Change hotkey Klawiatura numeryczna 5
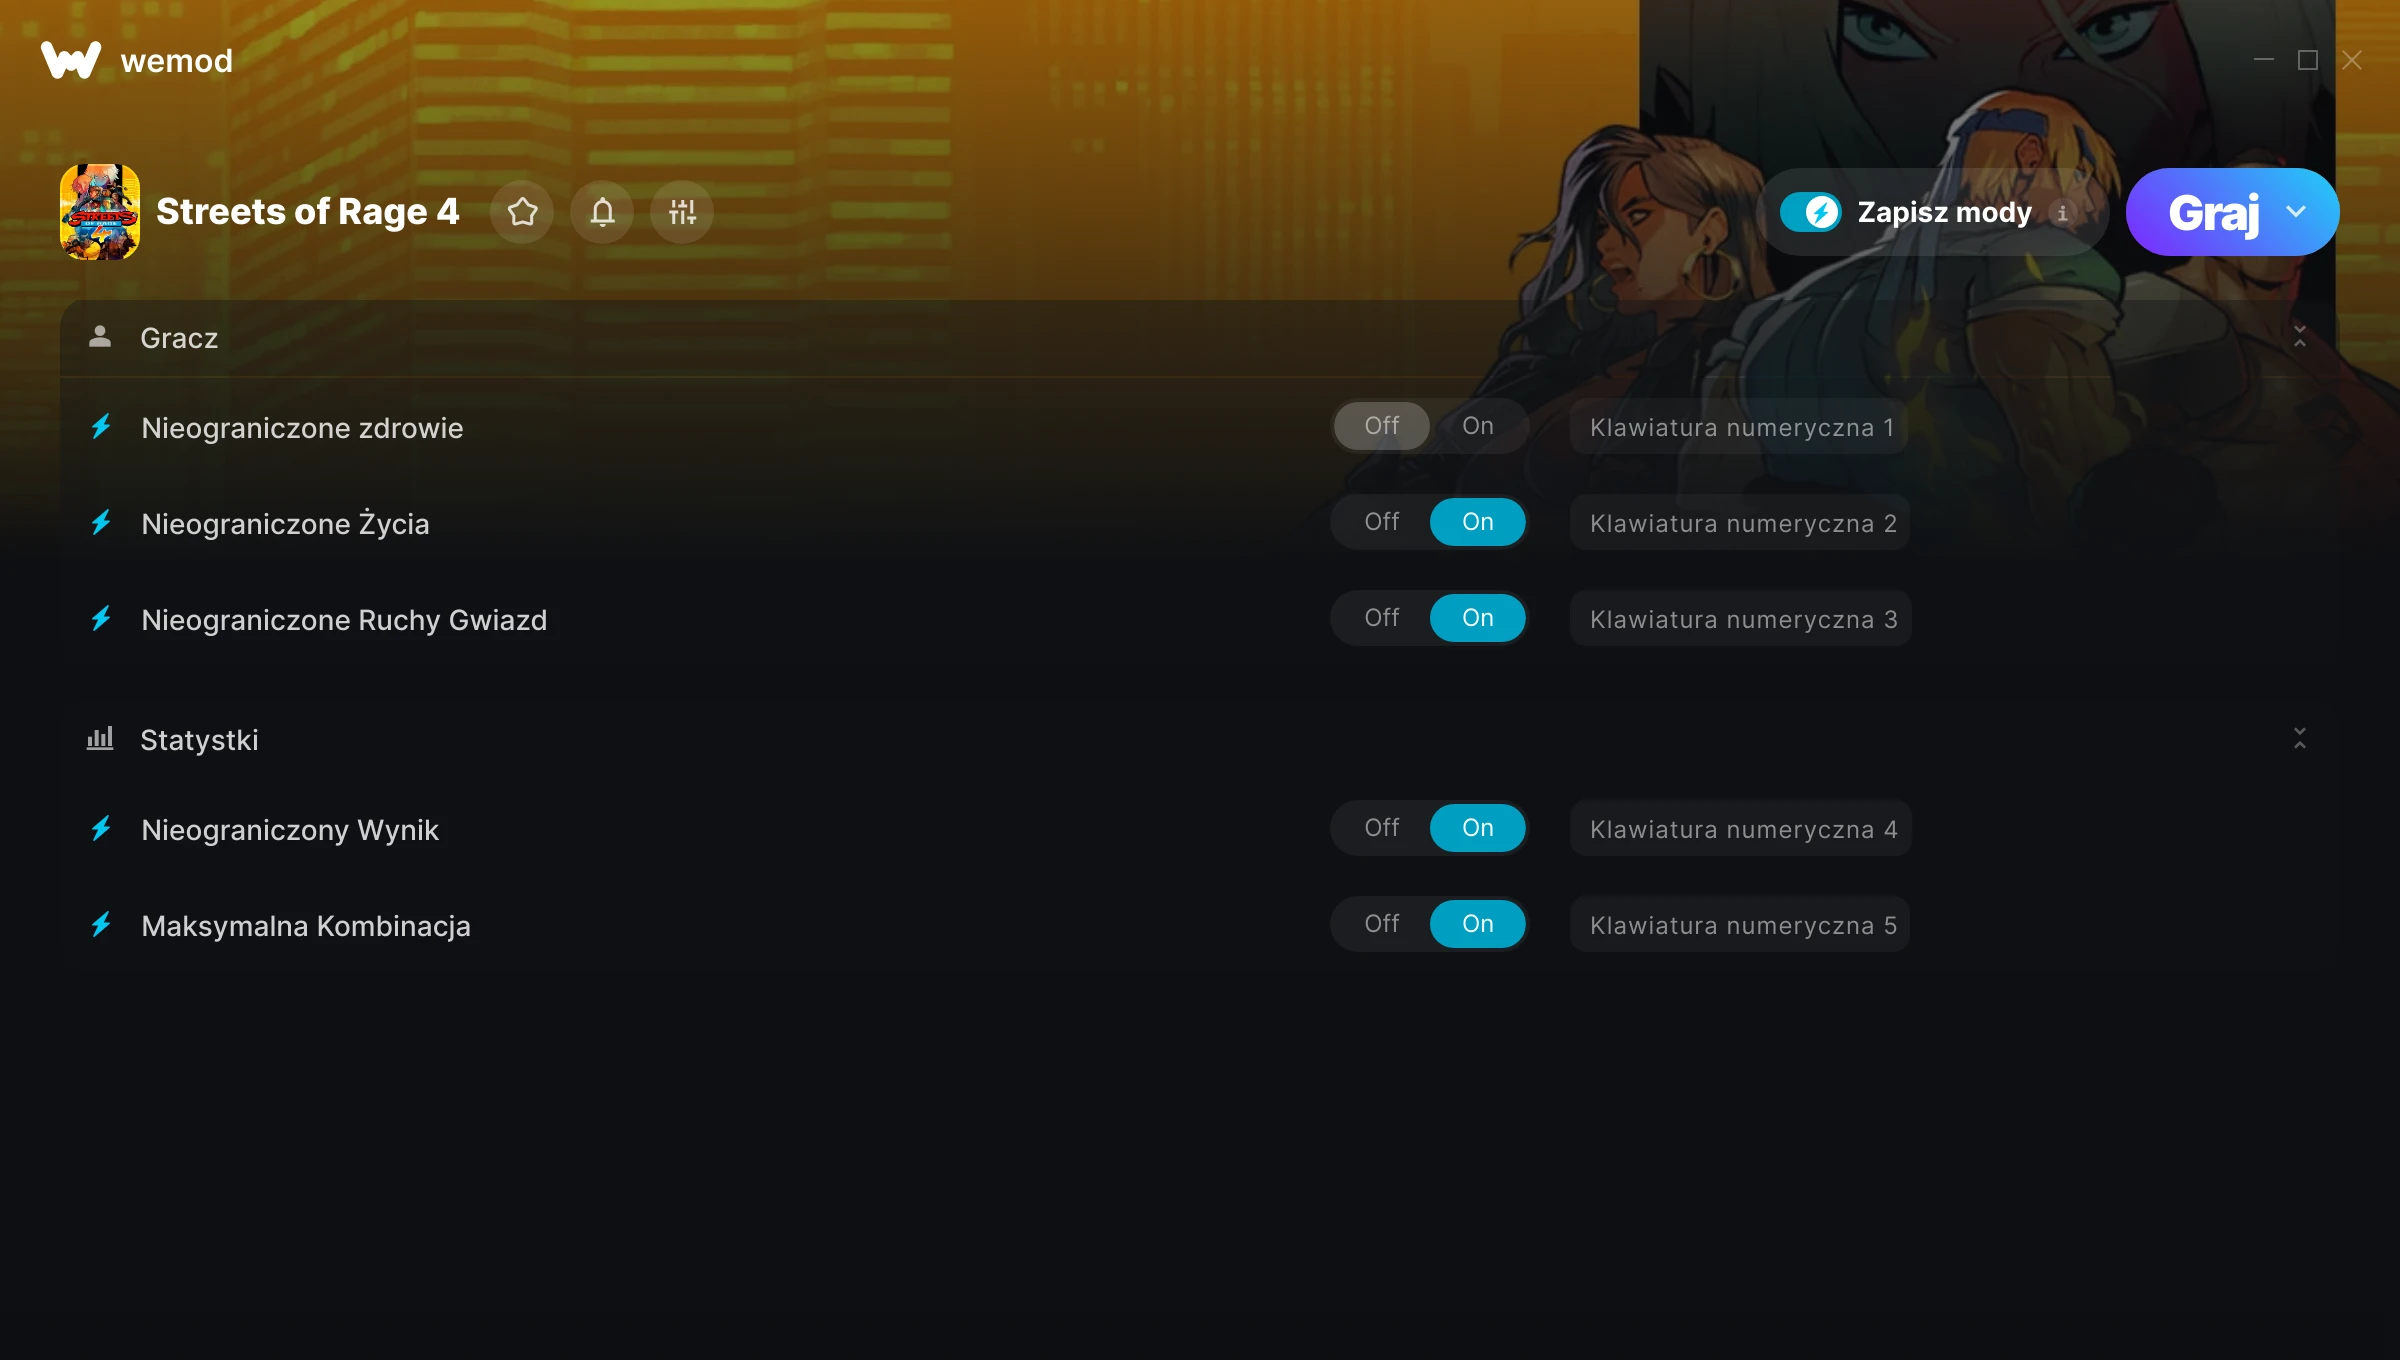 [x=1740, y=925]
